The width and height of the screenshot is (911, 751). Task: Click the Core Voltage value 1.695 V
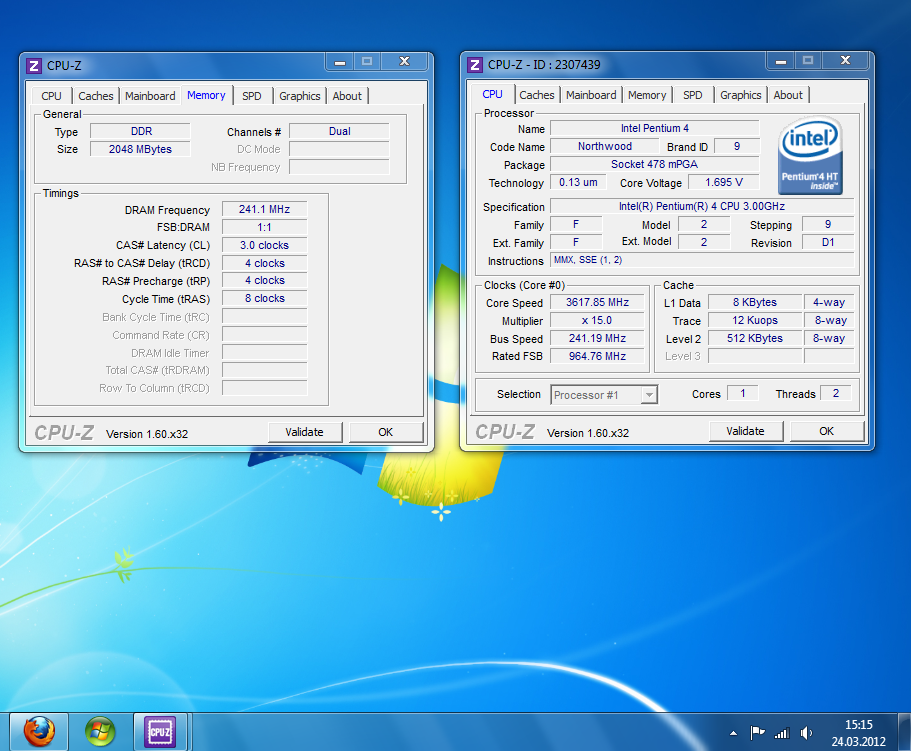pos(724,182)
